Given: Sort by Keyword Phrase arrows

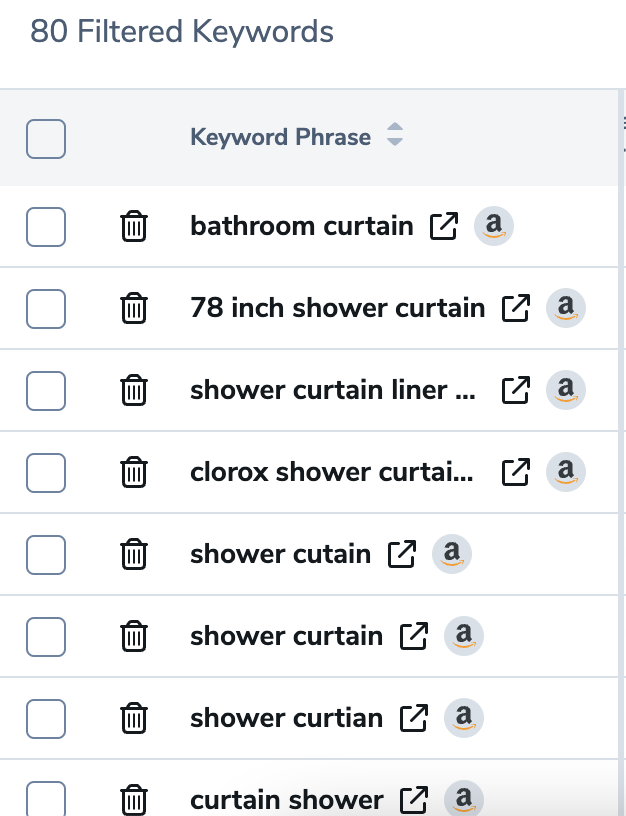Looking at the screenshot, I should point(395,136).
